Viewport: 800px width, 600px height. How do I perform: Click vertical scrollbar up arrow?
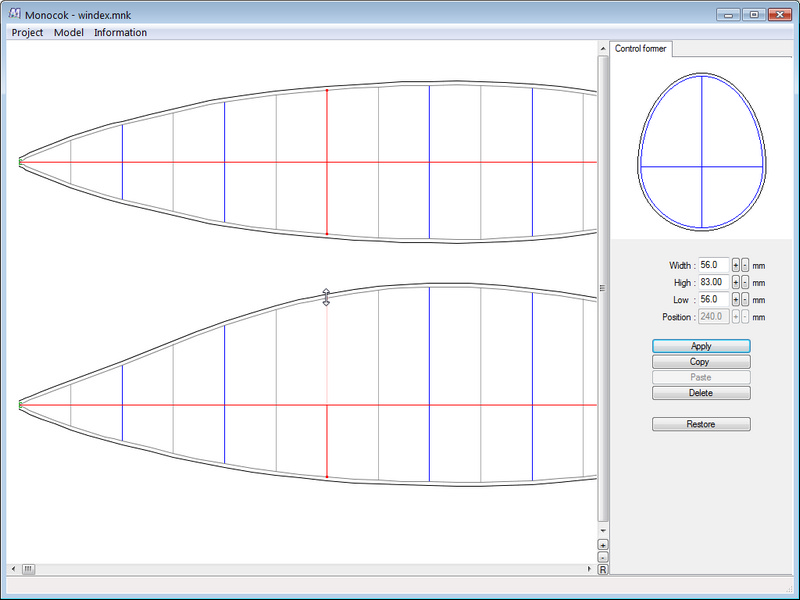pos(603,48)
